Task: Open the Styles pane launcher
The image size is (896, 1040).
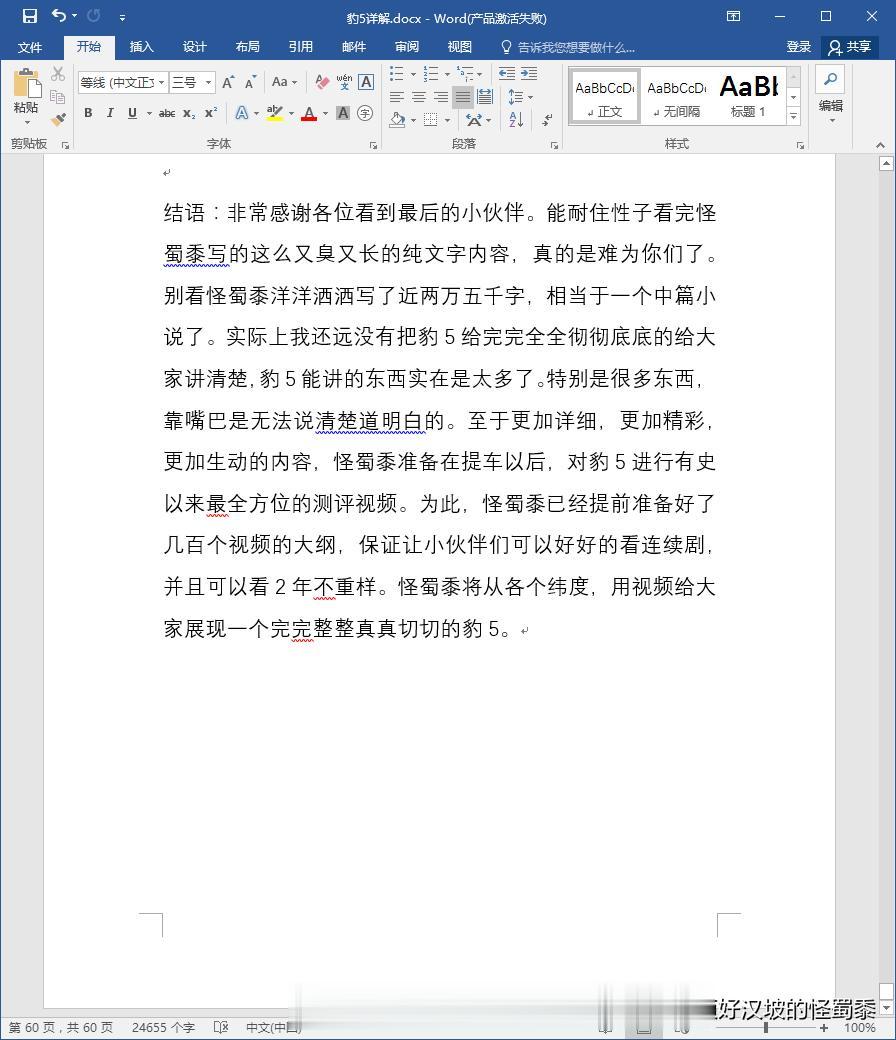Action: coord(800,145)
